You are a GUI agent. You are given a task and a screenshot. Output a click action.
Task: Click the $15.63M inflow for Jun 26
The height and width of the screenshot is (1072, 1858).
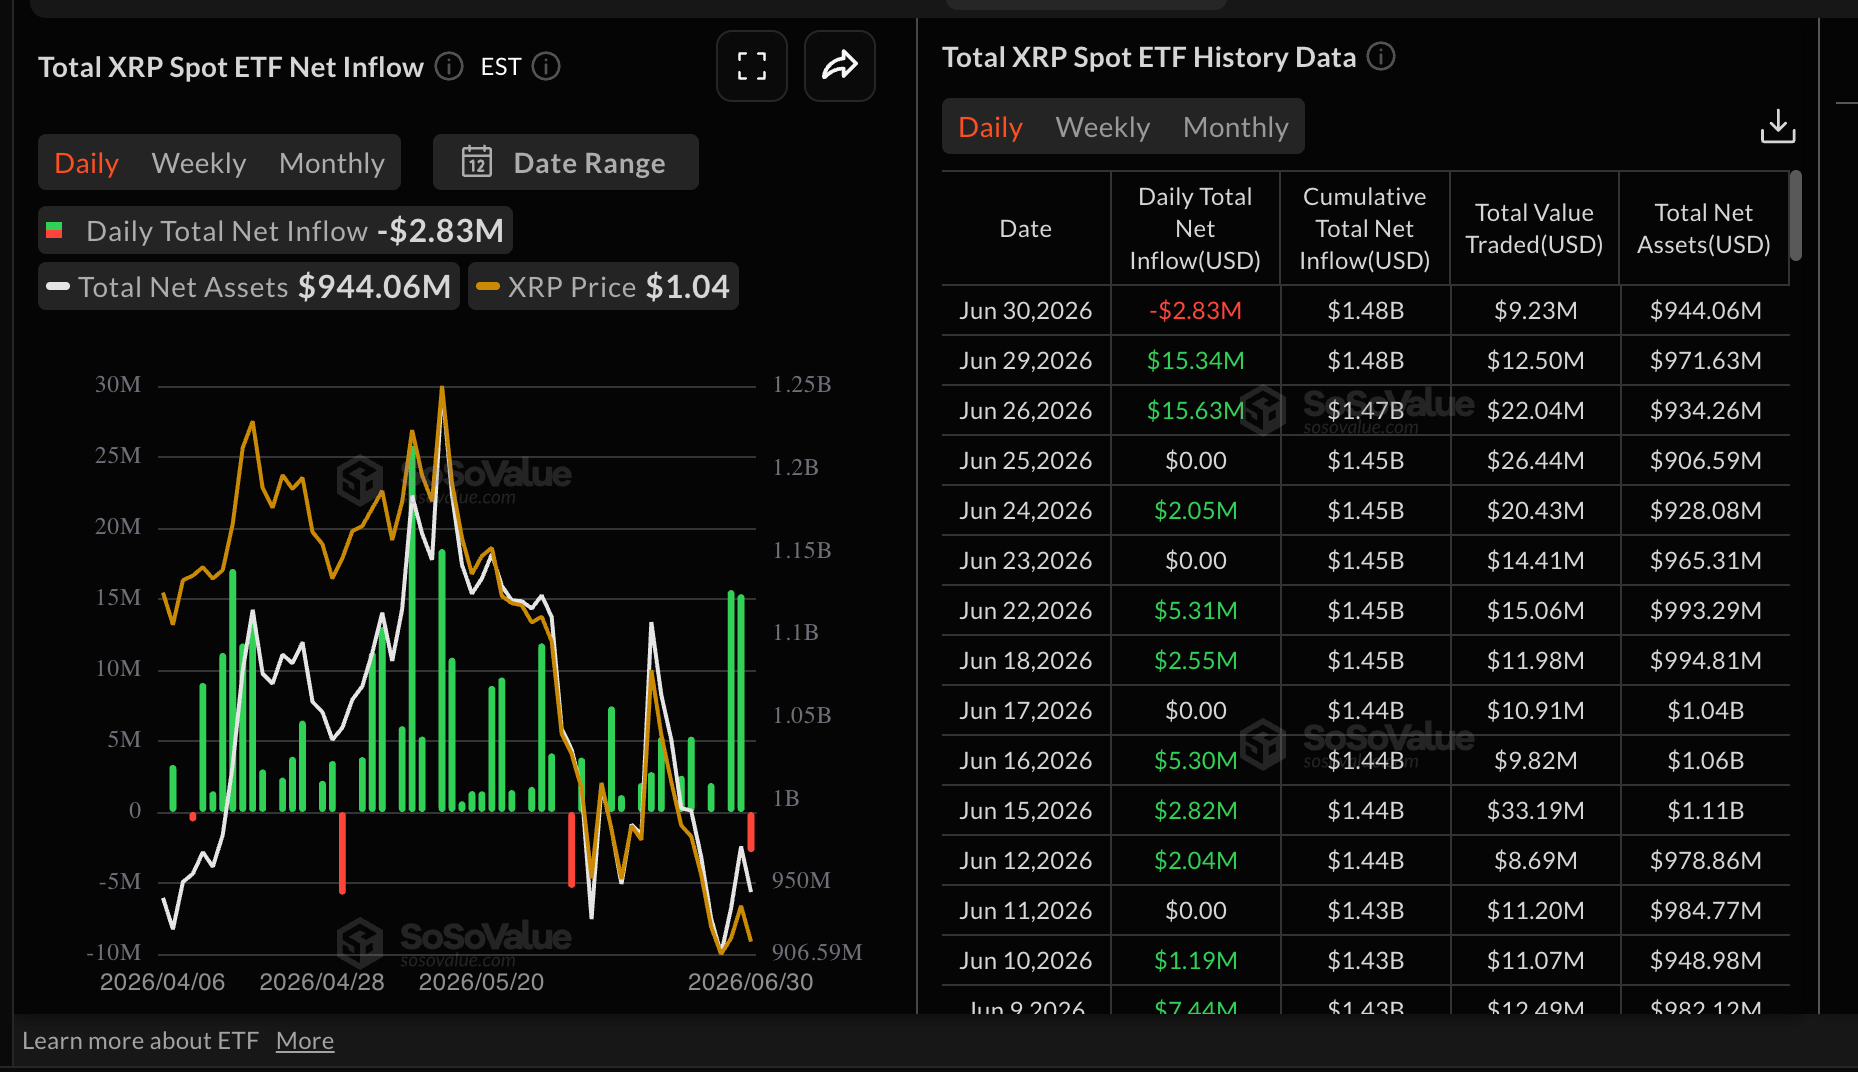point(1195,411)
